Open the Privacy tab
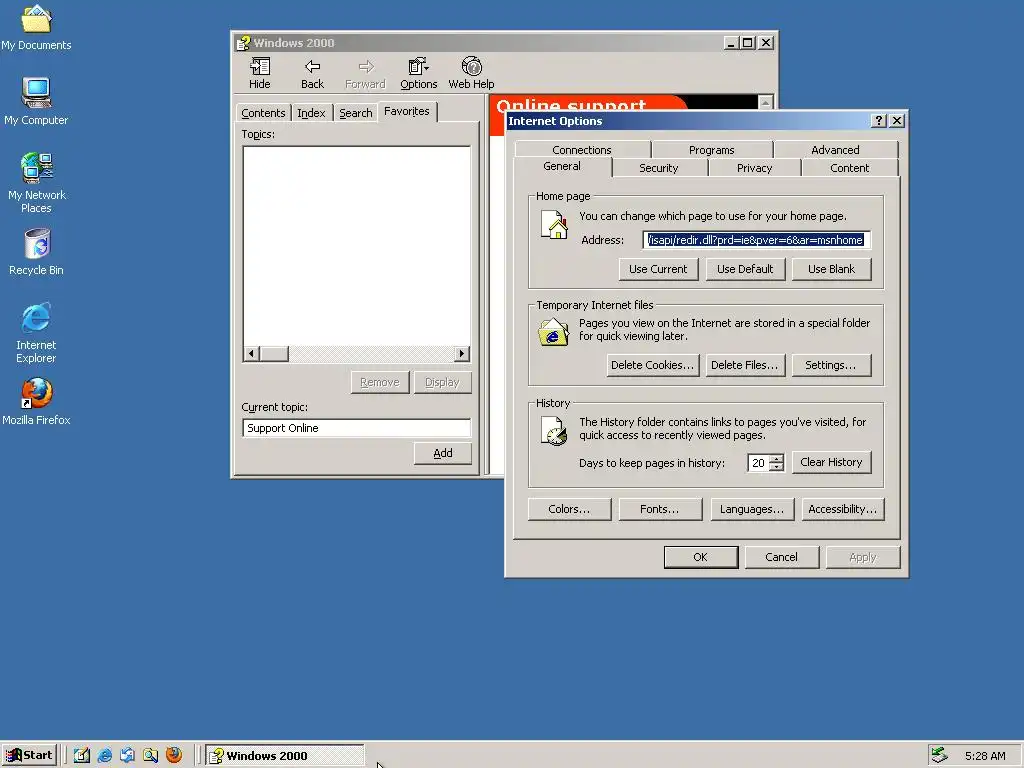 click(x=754, y=168)
